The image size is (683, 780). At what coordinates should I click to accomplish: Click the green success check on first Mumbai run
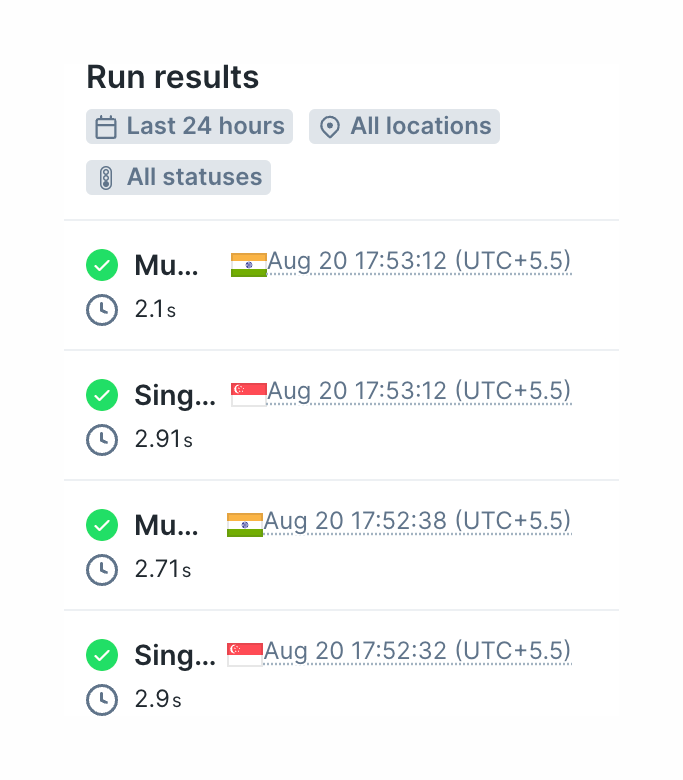coord(101,265)
